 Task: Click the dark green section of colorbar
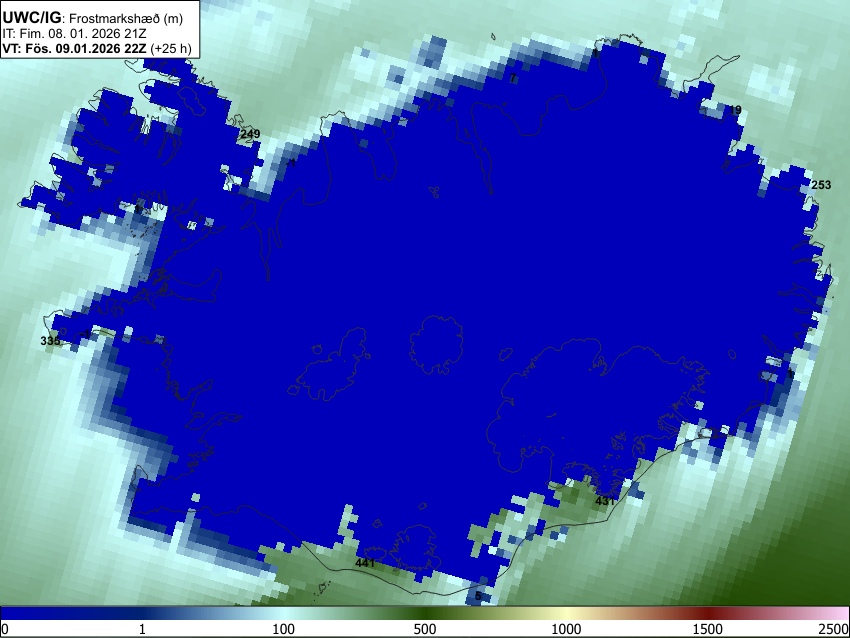pyautogui.click(x=424, y=613)
